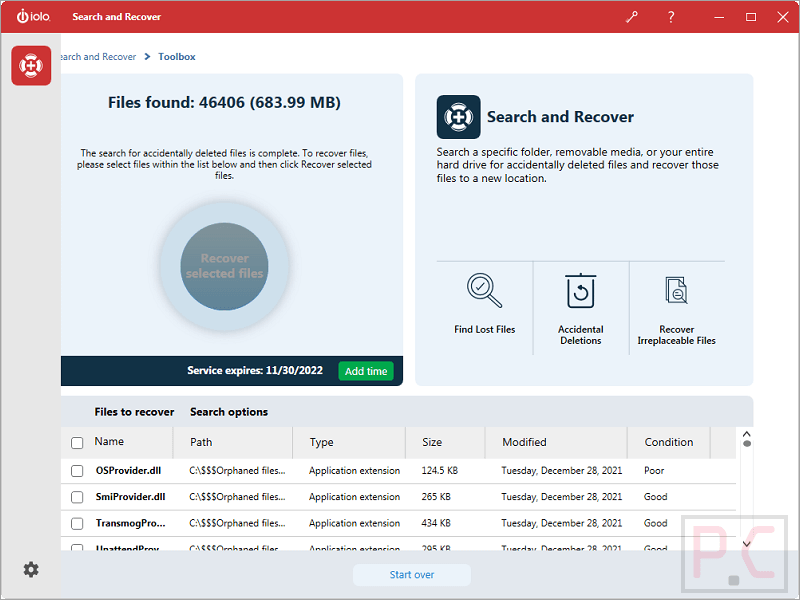800x600 pixels.
Task: Click the green Add time button
Action: pyautogui.click(x=366, y=371)
